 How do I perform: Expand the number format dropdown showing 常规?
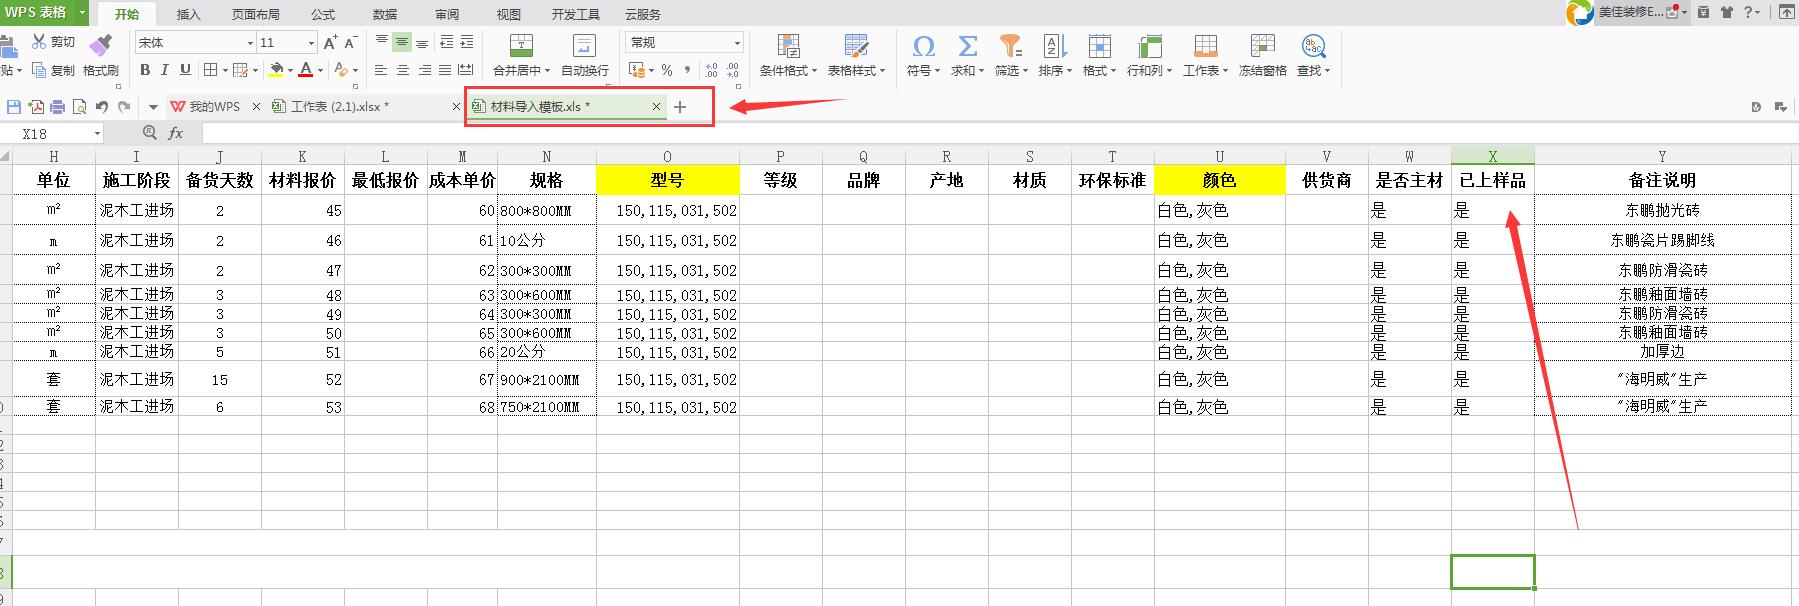(x=737, y=43)
